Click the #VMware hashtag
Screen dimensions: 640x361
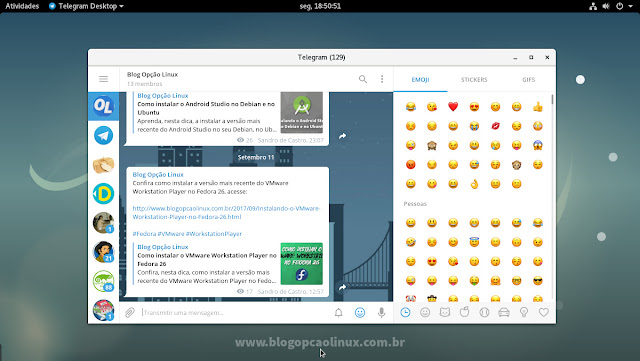click(171, 234)
